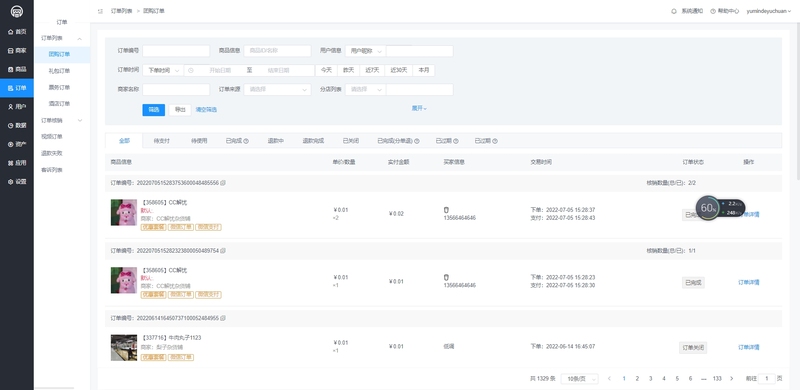
Task: Open 设置 settings in the dark sidebar
Action: [17, 182]
